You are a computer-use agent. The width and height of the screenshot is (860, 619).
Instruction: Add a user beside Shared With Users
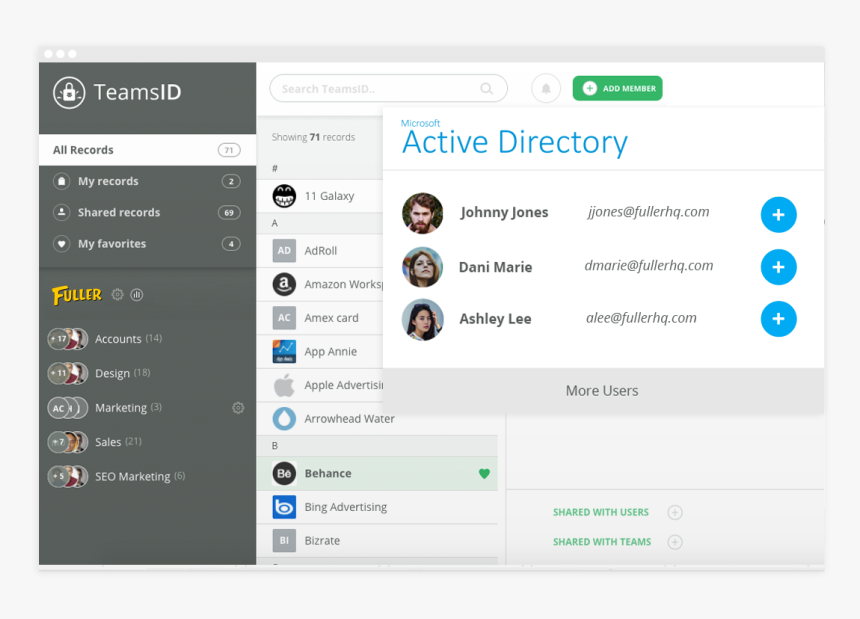[x=675, y=512]
